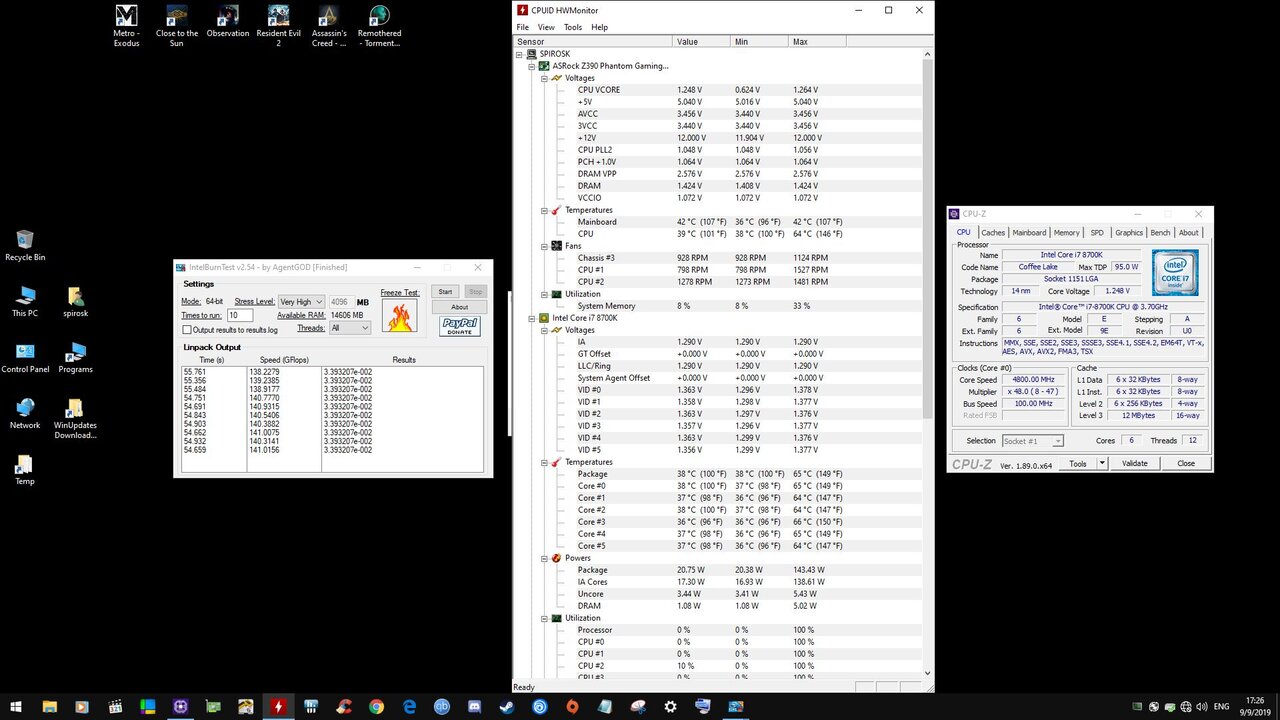The width and height of the screenshot is (1280, 720).
Task: Click the Max column header in HWMonitor
Action: 817,42
